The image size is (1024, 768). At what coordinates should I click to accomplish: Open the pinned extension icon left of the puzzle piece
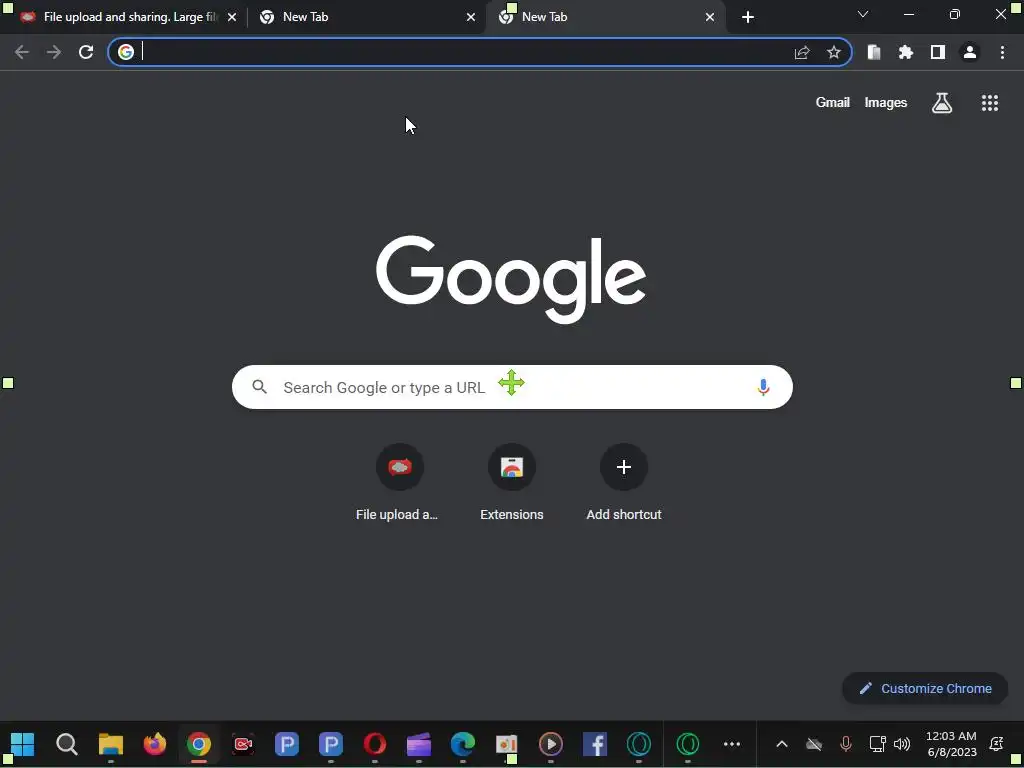(x=874, y=52)
